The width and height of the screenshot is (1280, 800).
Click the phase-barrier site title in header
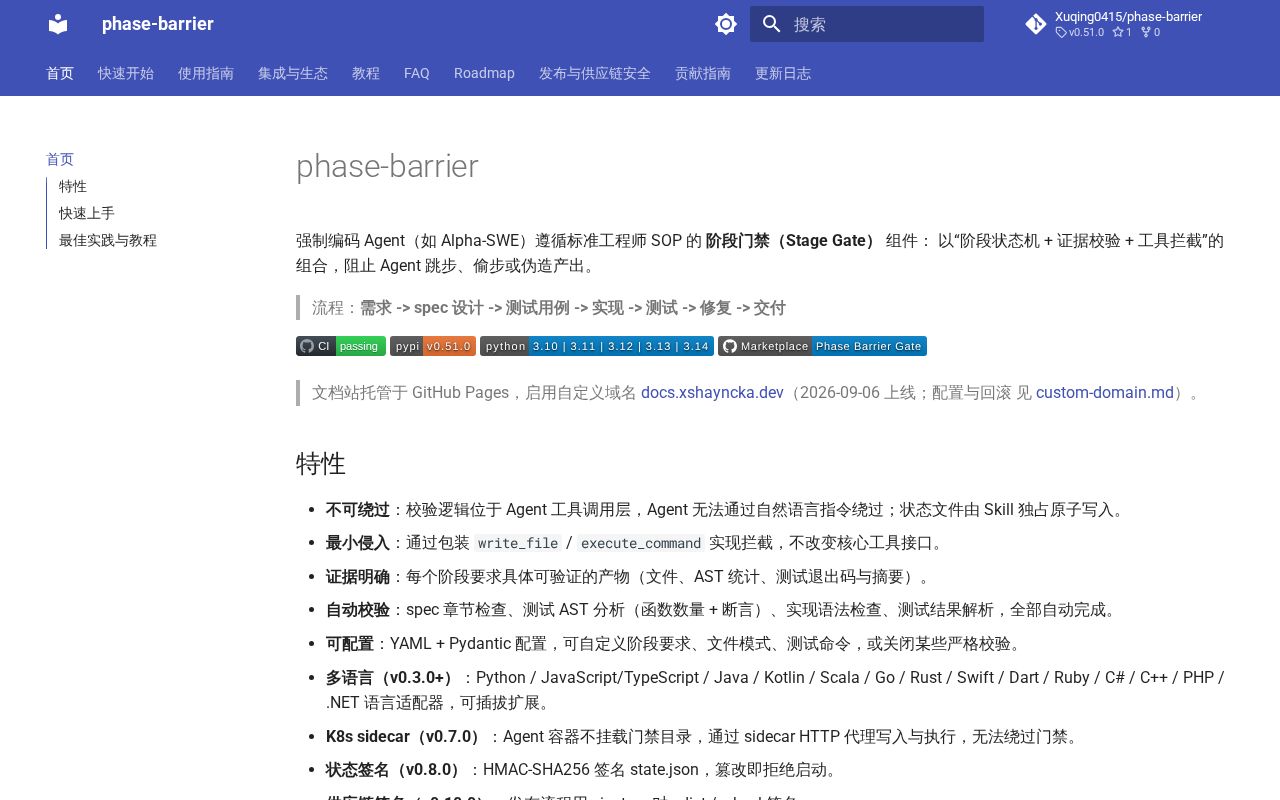(158, 24)
